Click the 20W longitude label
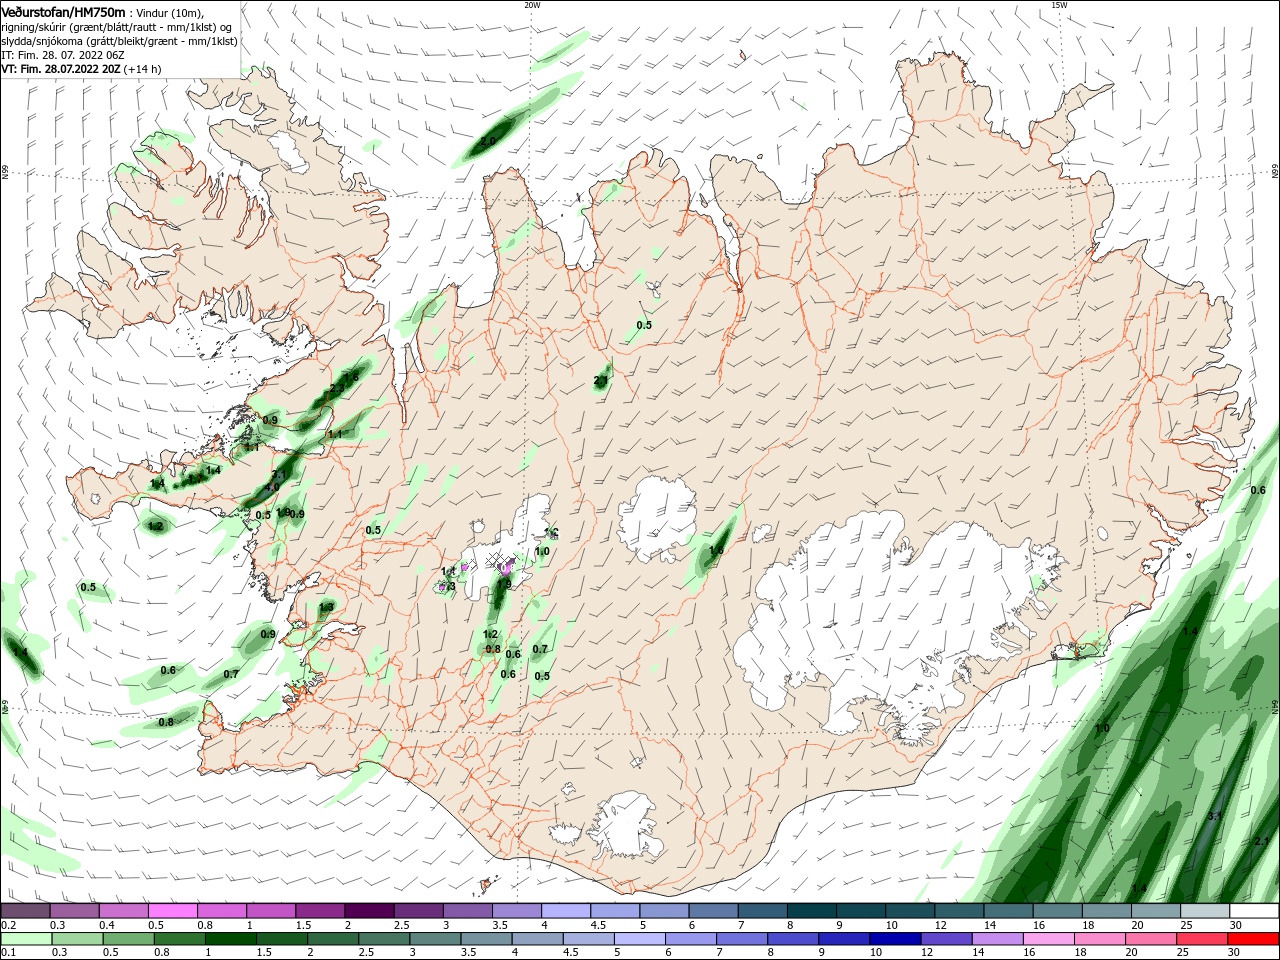1280x960 pixels. tap(532, 5)
